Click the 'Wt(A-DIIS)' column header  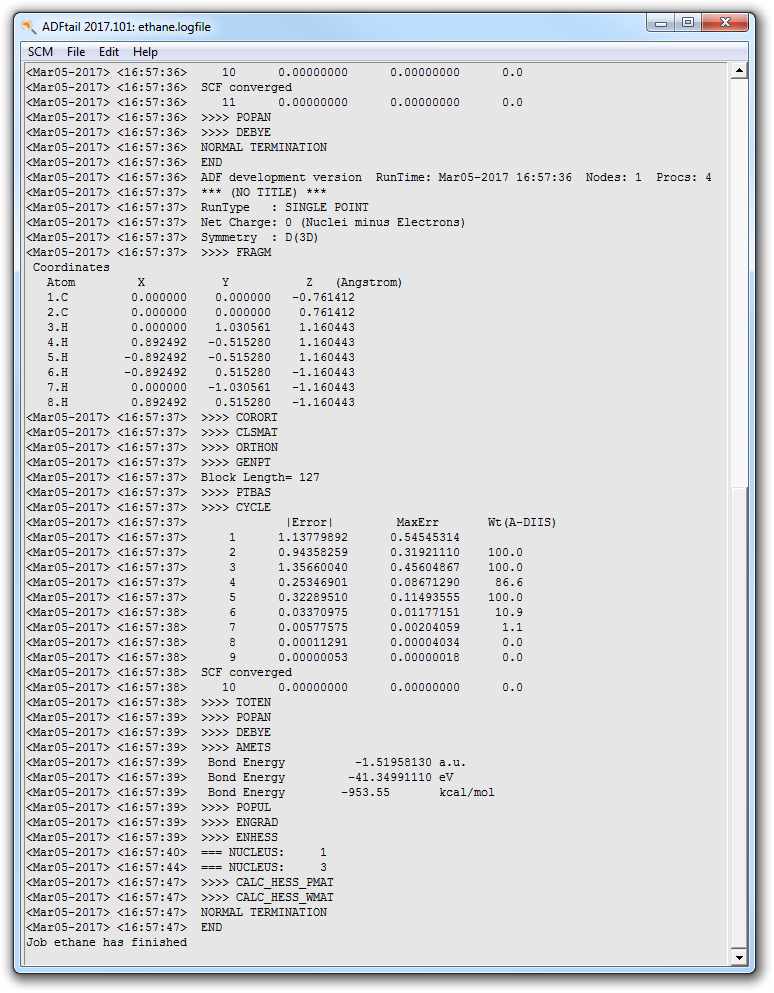point(522,522)
